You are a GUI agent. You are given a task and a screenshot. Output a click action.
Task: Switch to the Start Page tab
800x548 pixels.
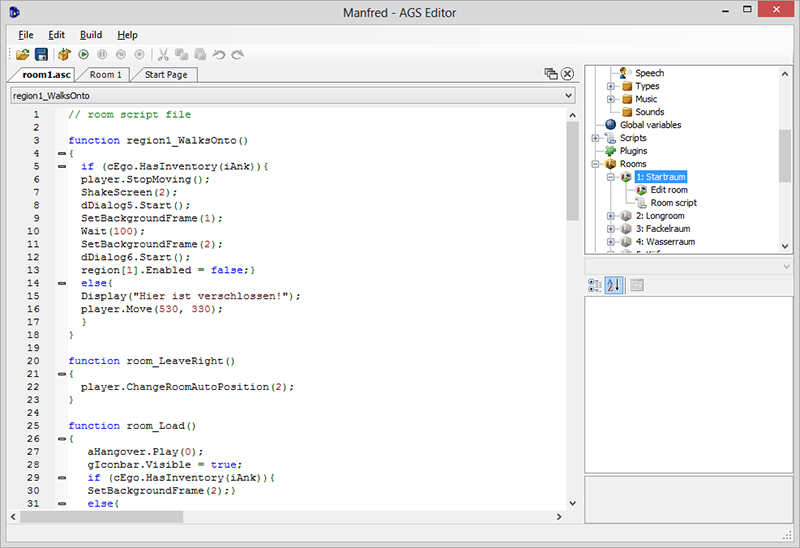tap(166, 75)
